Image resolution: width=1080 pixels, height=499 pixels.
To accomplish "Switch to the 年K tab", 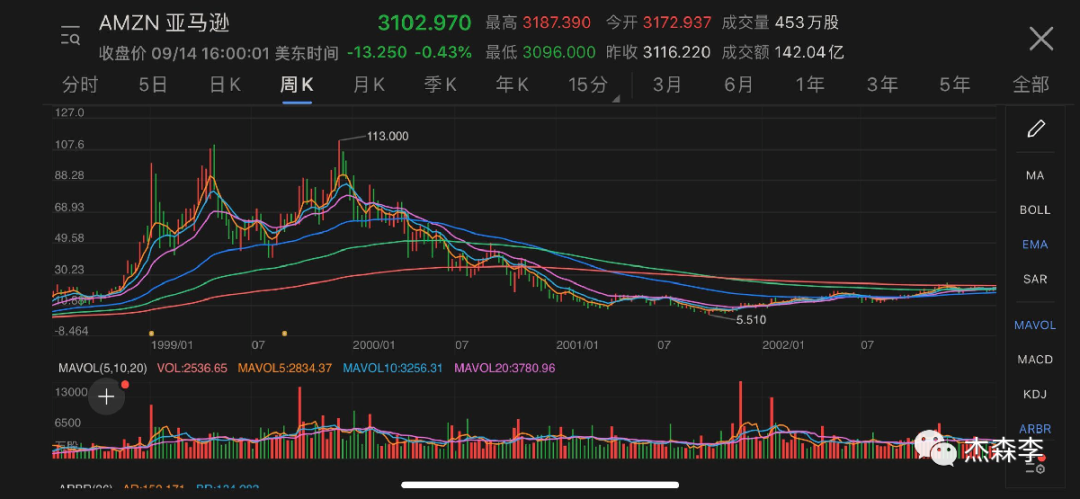I will pyautogui.click(x=512, y=85).
